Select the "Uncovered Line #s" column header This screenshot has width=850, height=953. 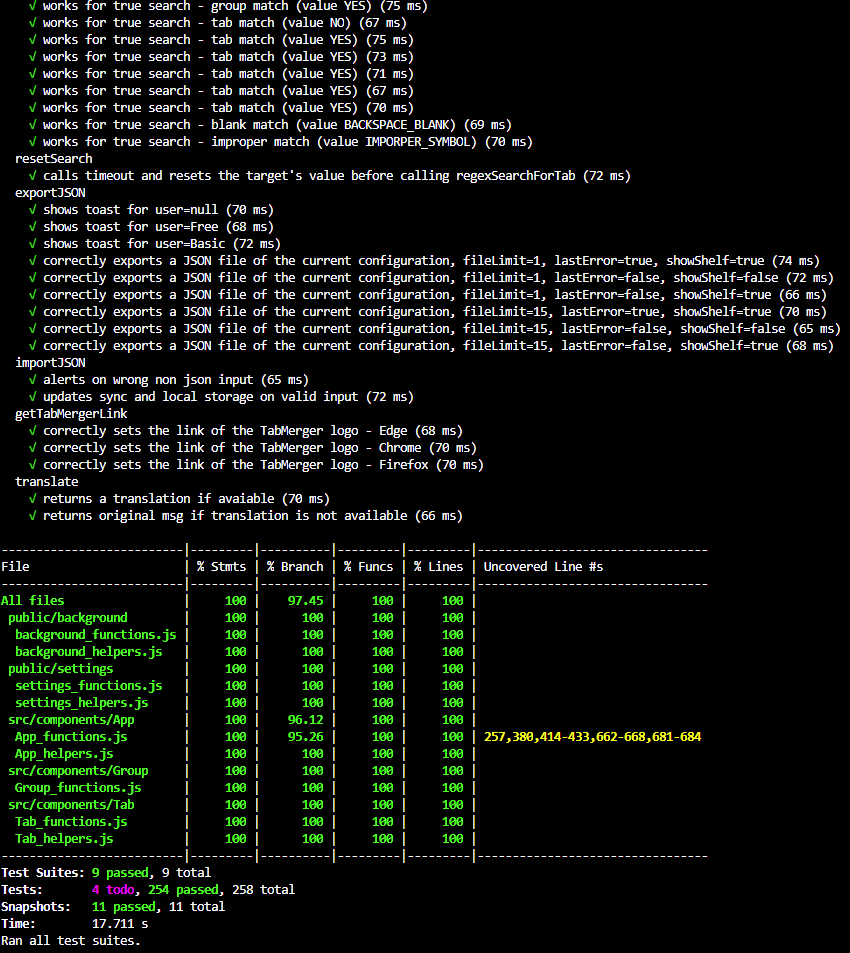(543, 567)
